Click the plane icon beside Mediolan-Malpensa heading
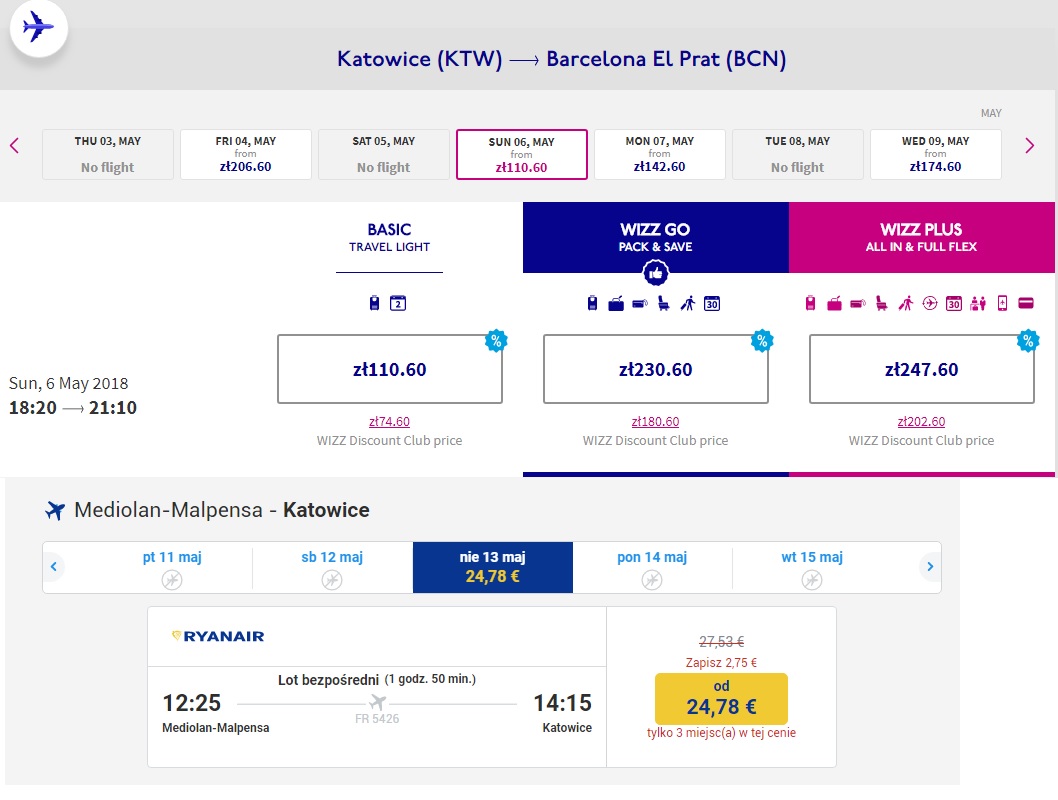The image size is (1058, 800). [x=55, y=511]
